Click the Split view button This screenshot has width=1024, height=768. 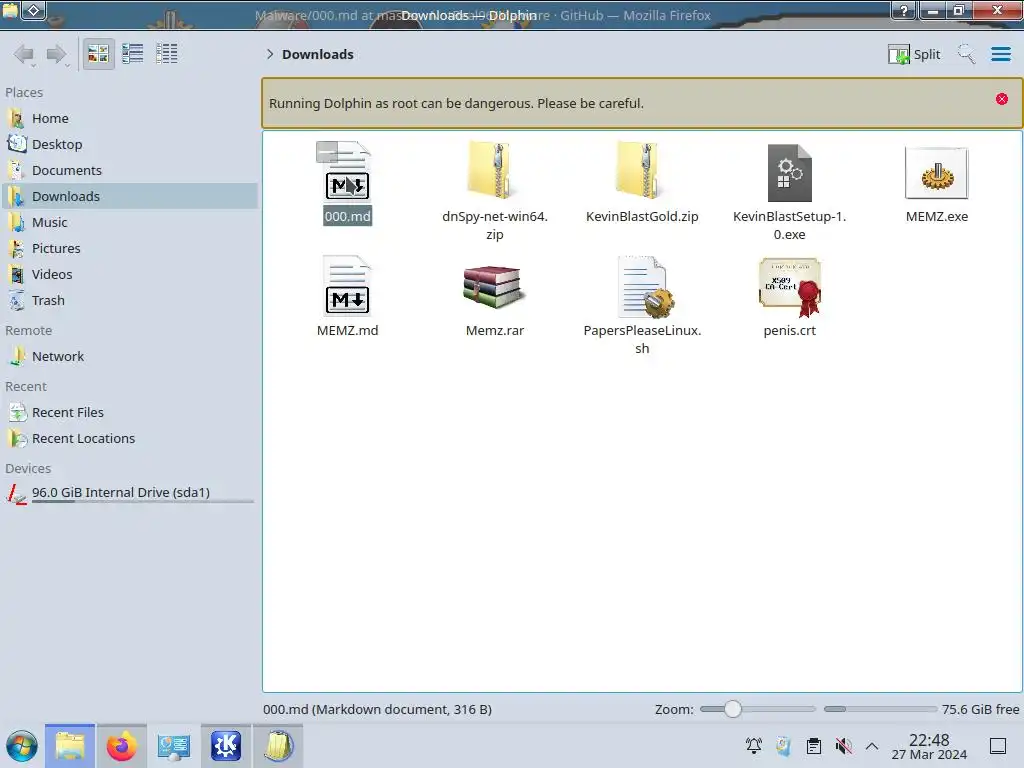point(914,54)
